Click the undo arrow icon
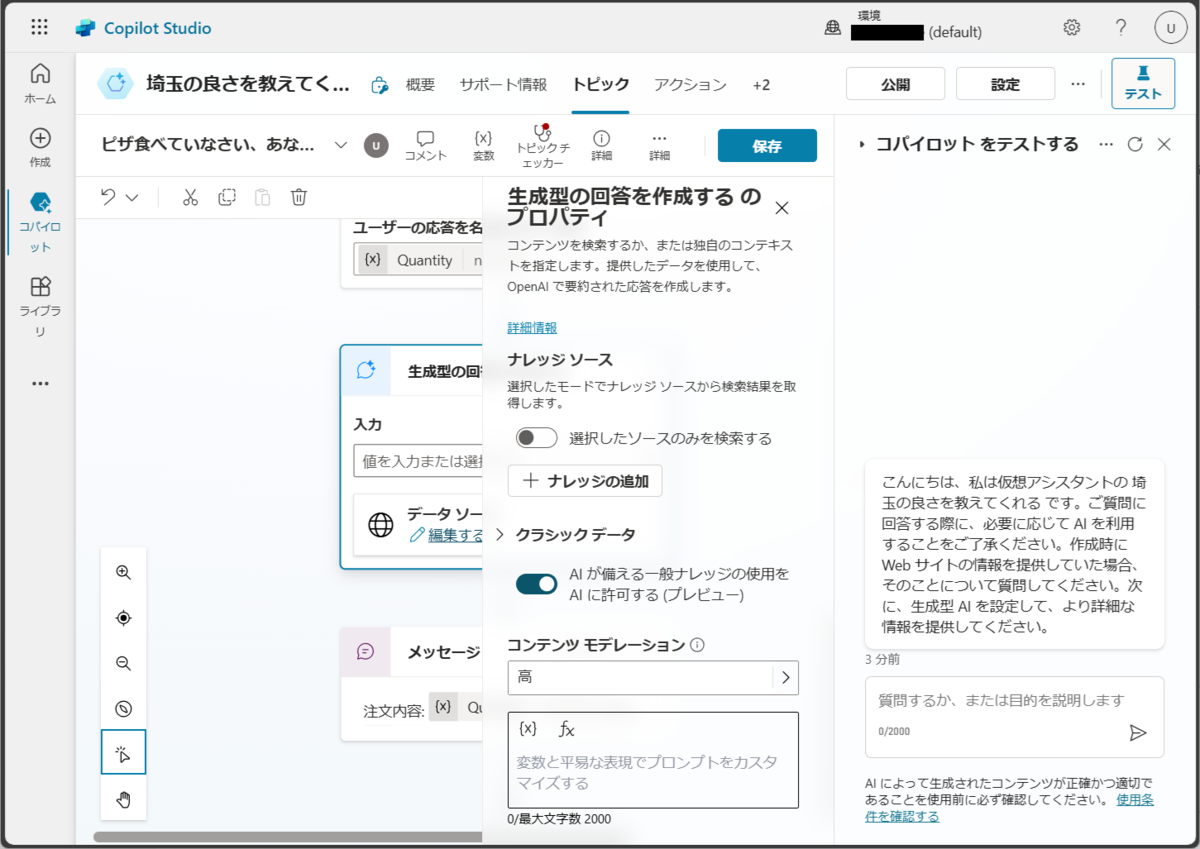The width and height of the screenshot is (1200, 849). point(109,197)
